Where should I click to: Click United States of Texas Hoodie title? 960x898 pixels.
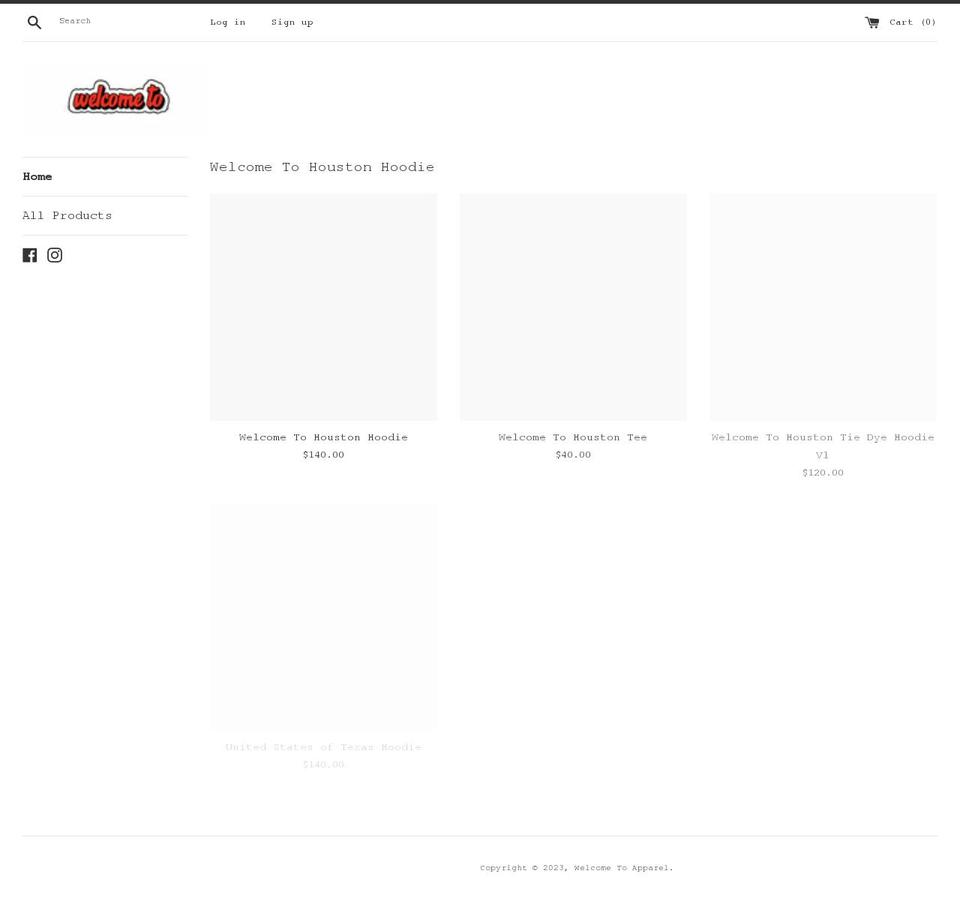click(x=323, y=747)
